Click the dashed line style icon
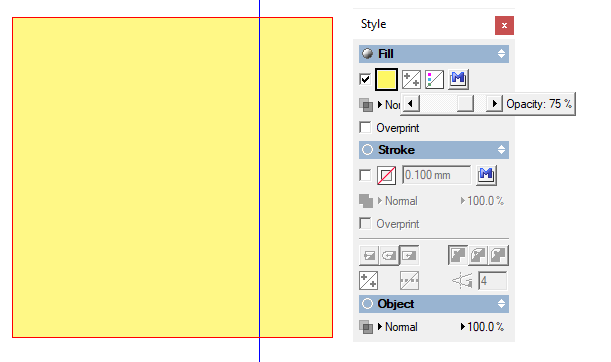This screenshot has width=611, height=362. 409,281
